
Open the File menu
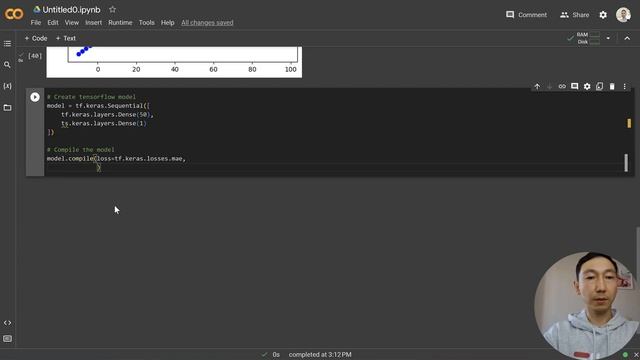click(x=36, y=22)
